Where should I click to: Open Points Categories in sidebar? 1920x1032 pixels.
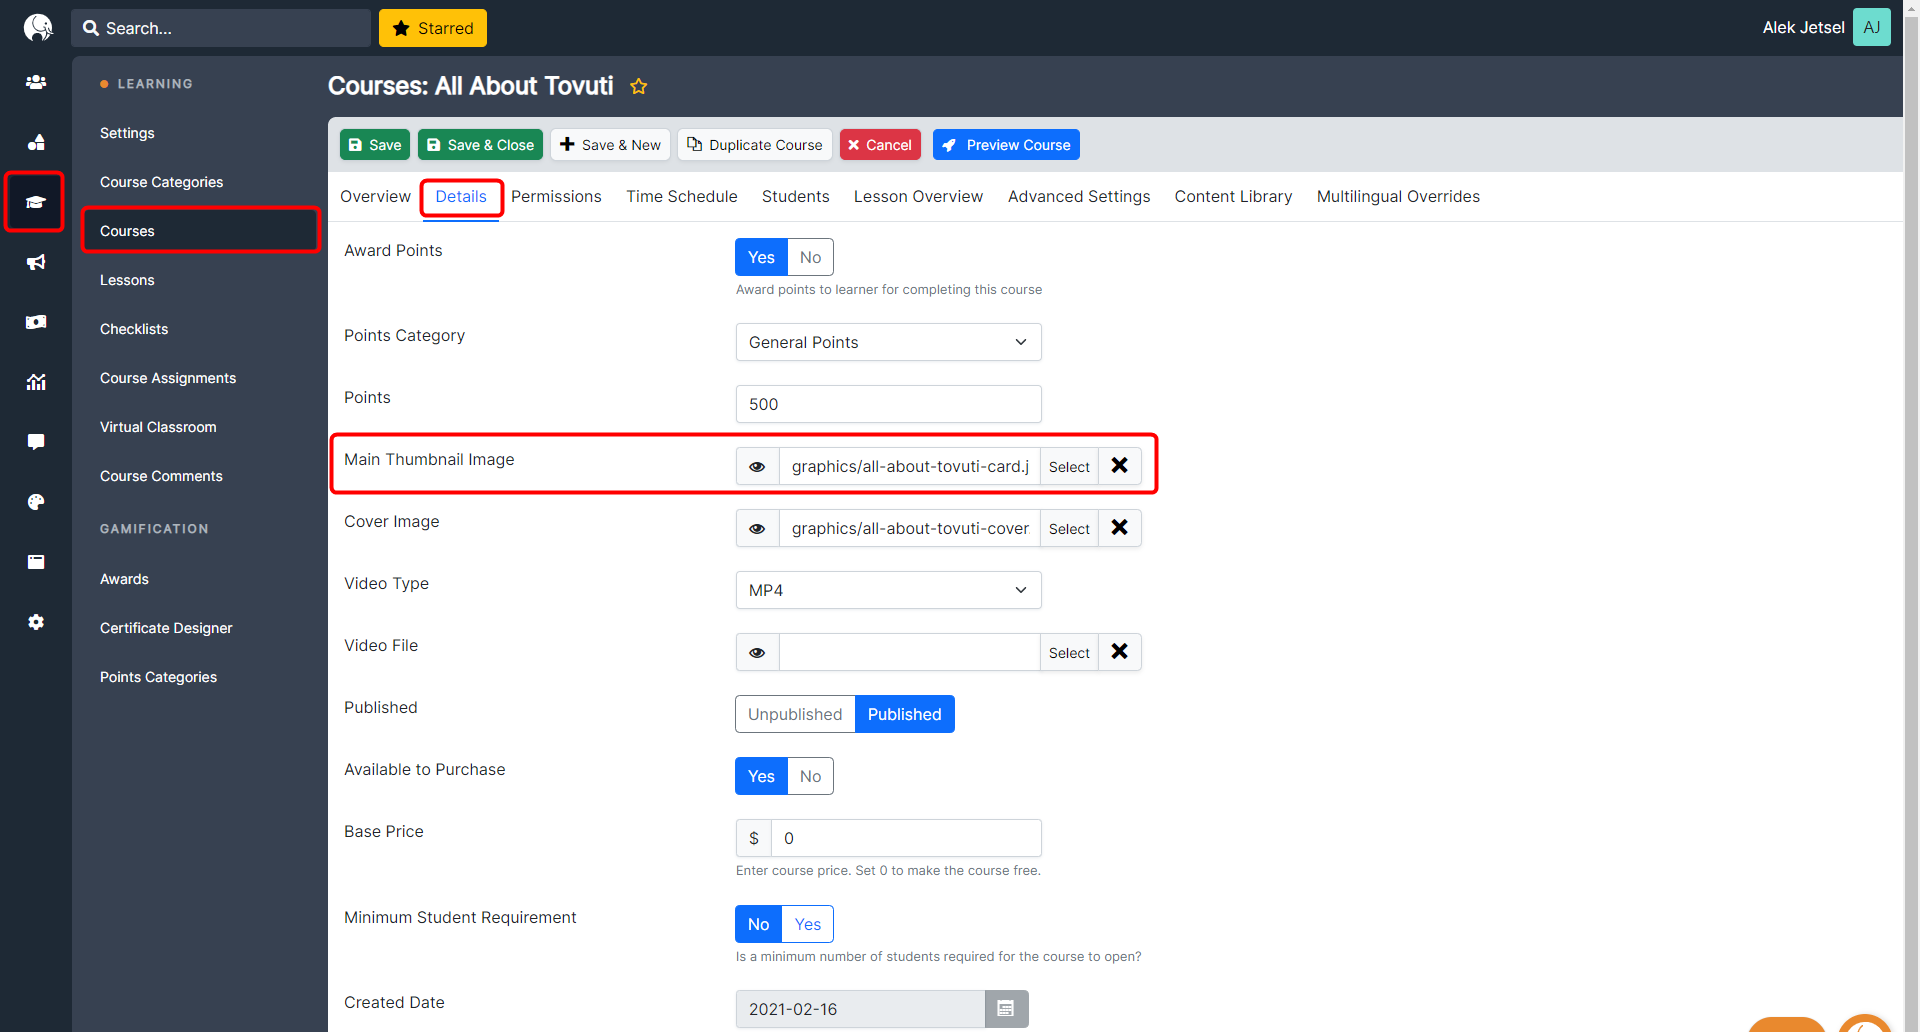pos(158,677)
